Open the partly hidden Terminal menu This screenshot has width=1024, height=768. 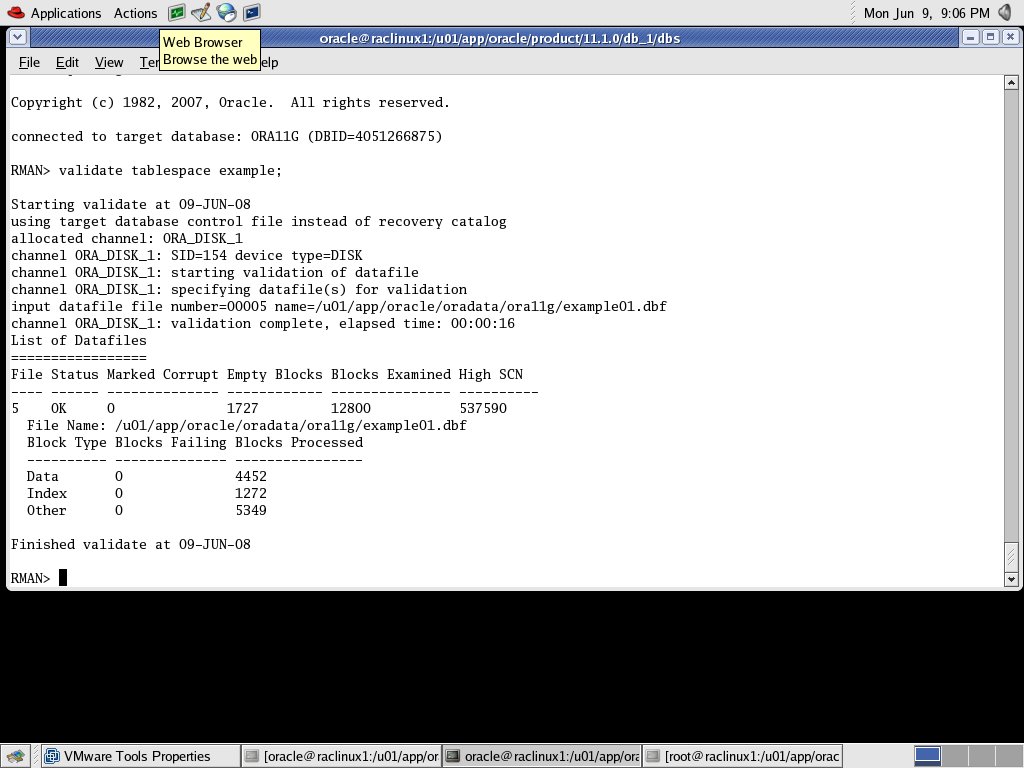[149, 62]
